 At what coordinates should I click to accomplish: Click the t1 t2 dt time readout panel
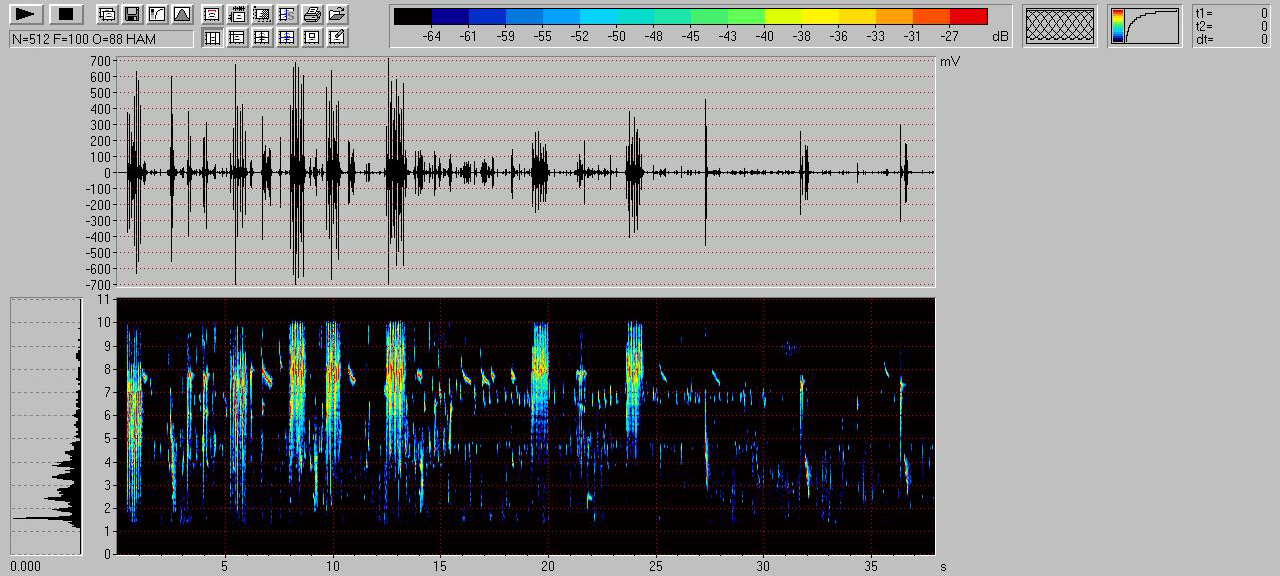point(1232,26)
